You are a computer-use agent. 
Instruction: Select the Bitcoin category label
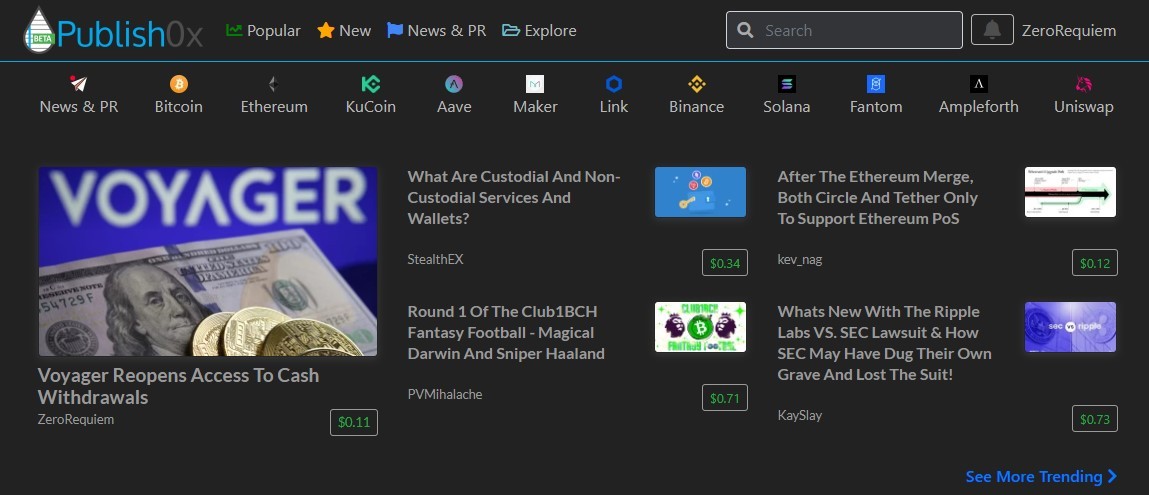(x=179, y=107)
